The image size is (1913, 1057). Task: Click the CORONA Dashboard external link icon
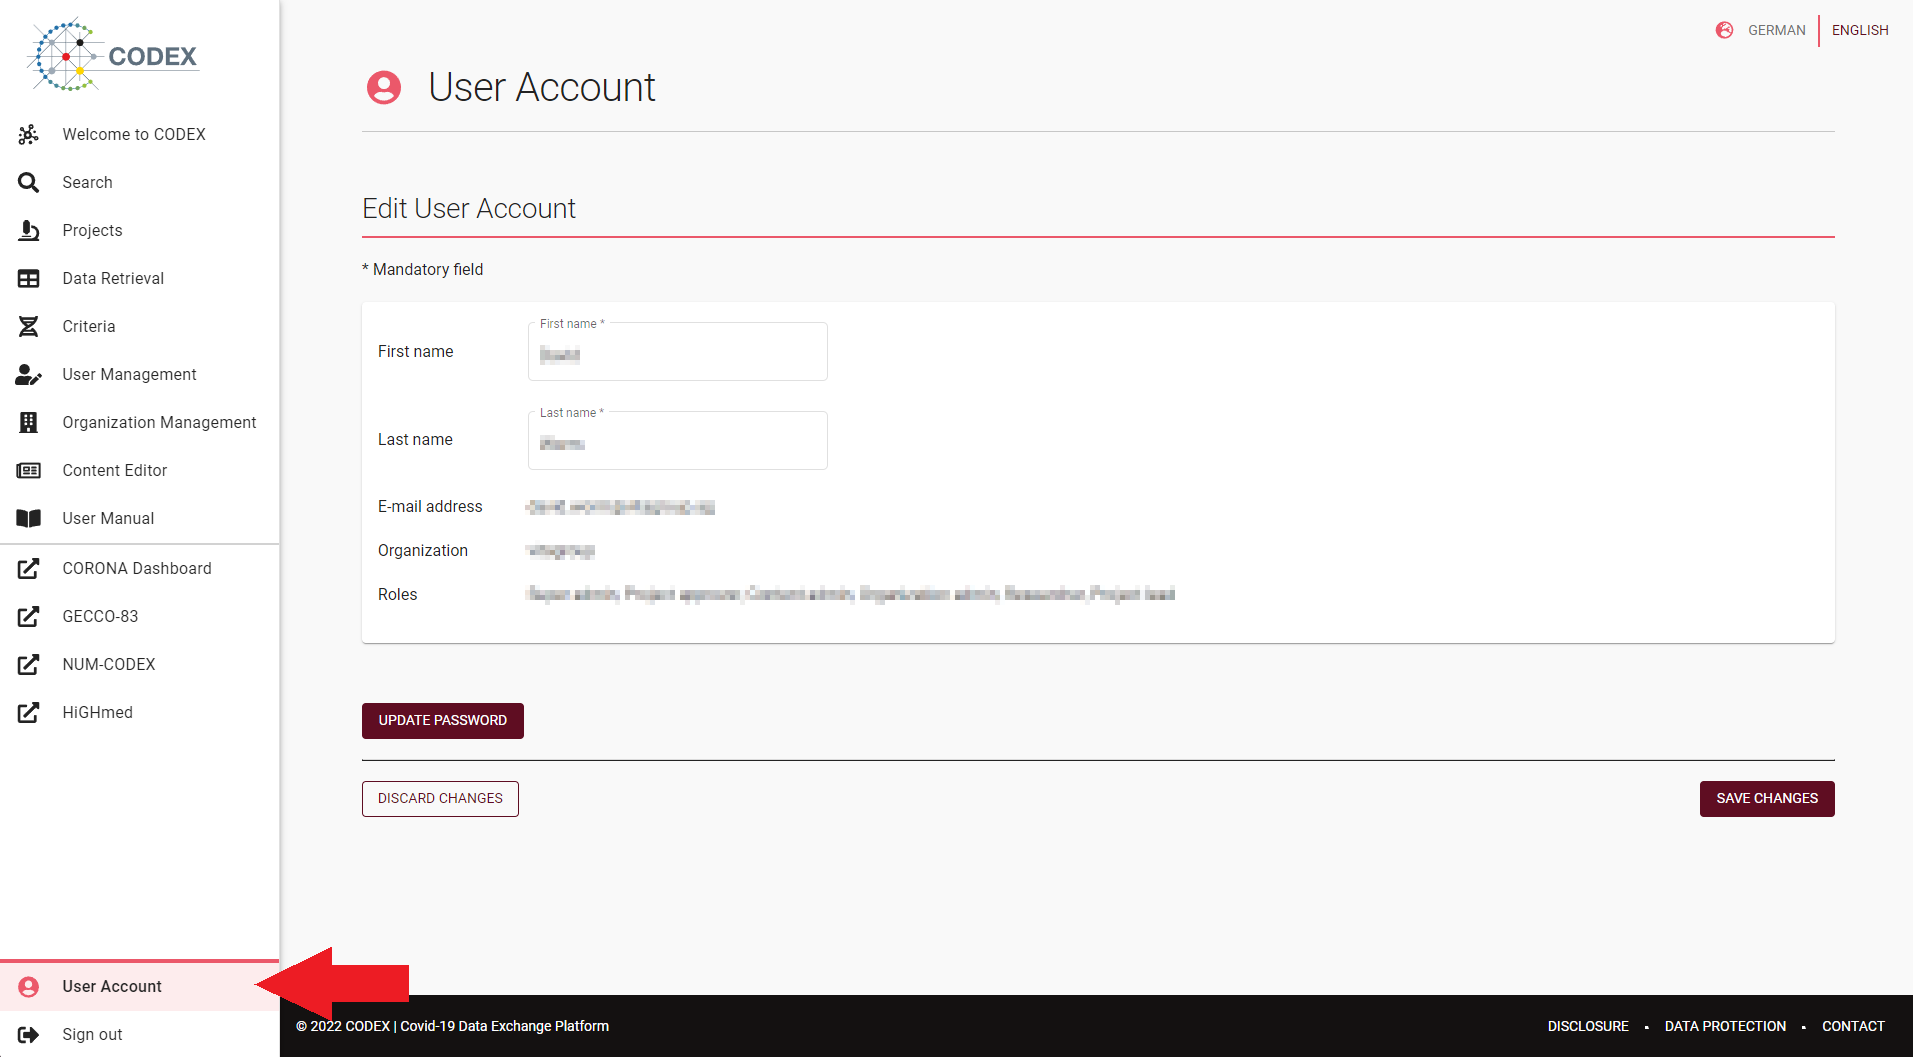click(28, 568)
